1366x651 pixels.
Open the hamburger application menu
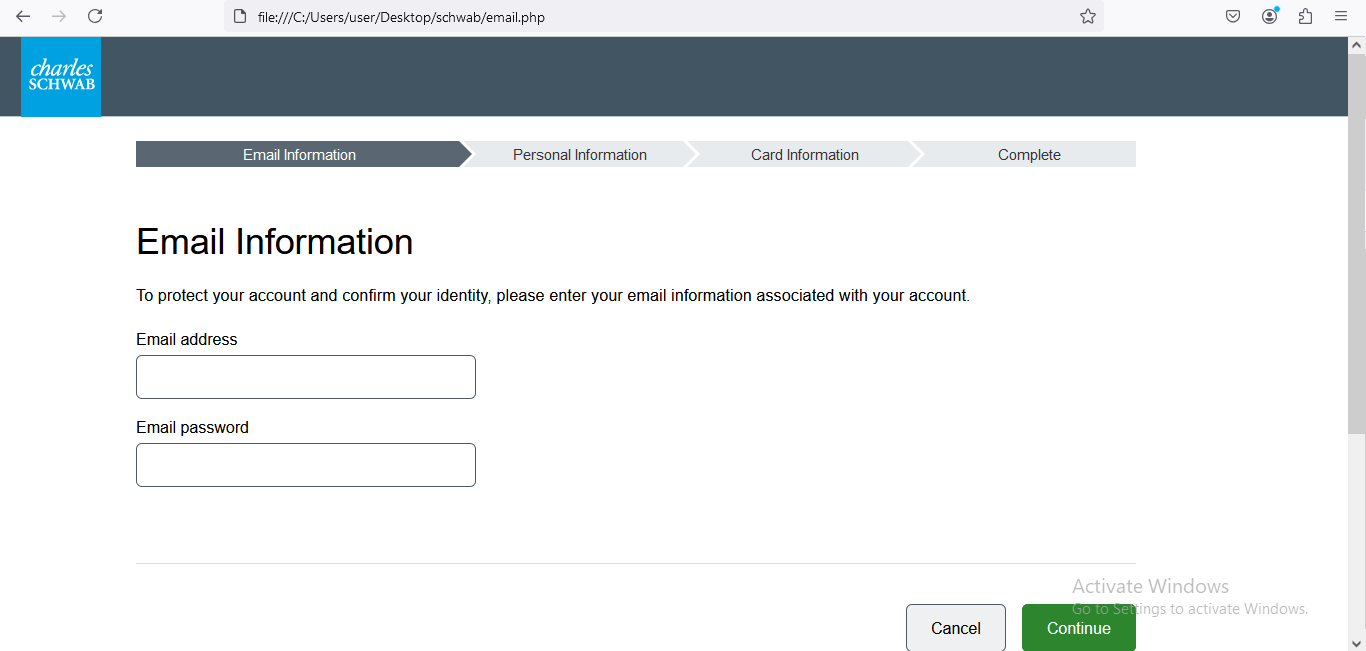(1341, 16)
